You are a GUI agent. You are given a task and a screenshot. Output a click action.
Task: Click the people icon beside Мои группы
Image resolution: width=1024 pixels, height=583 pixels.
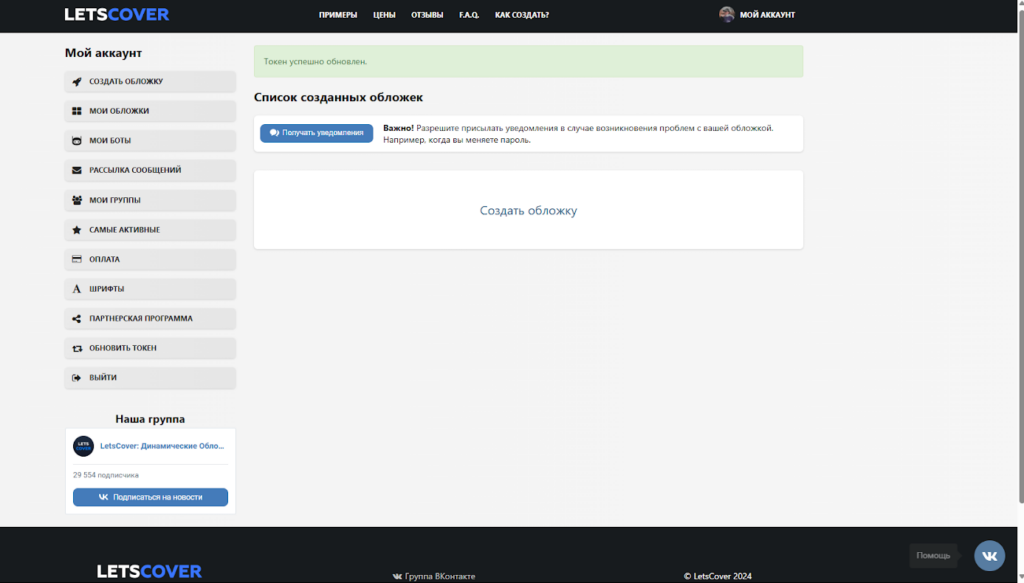(x=76, y=200)
